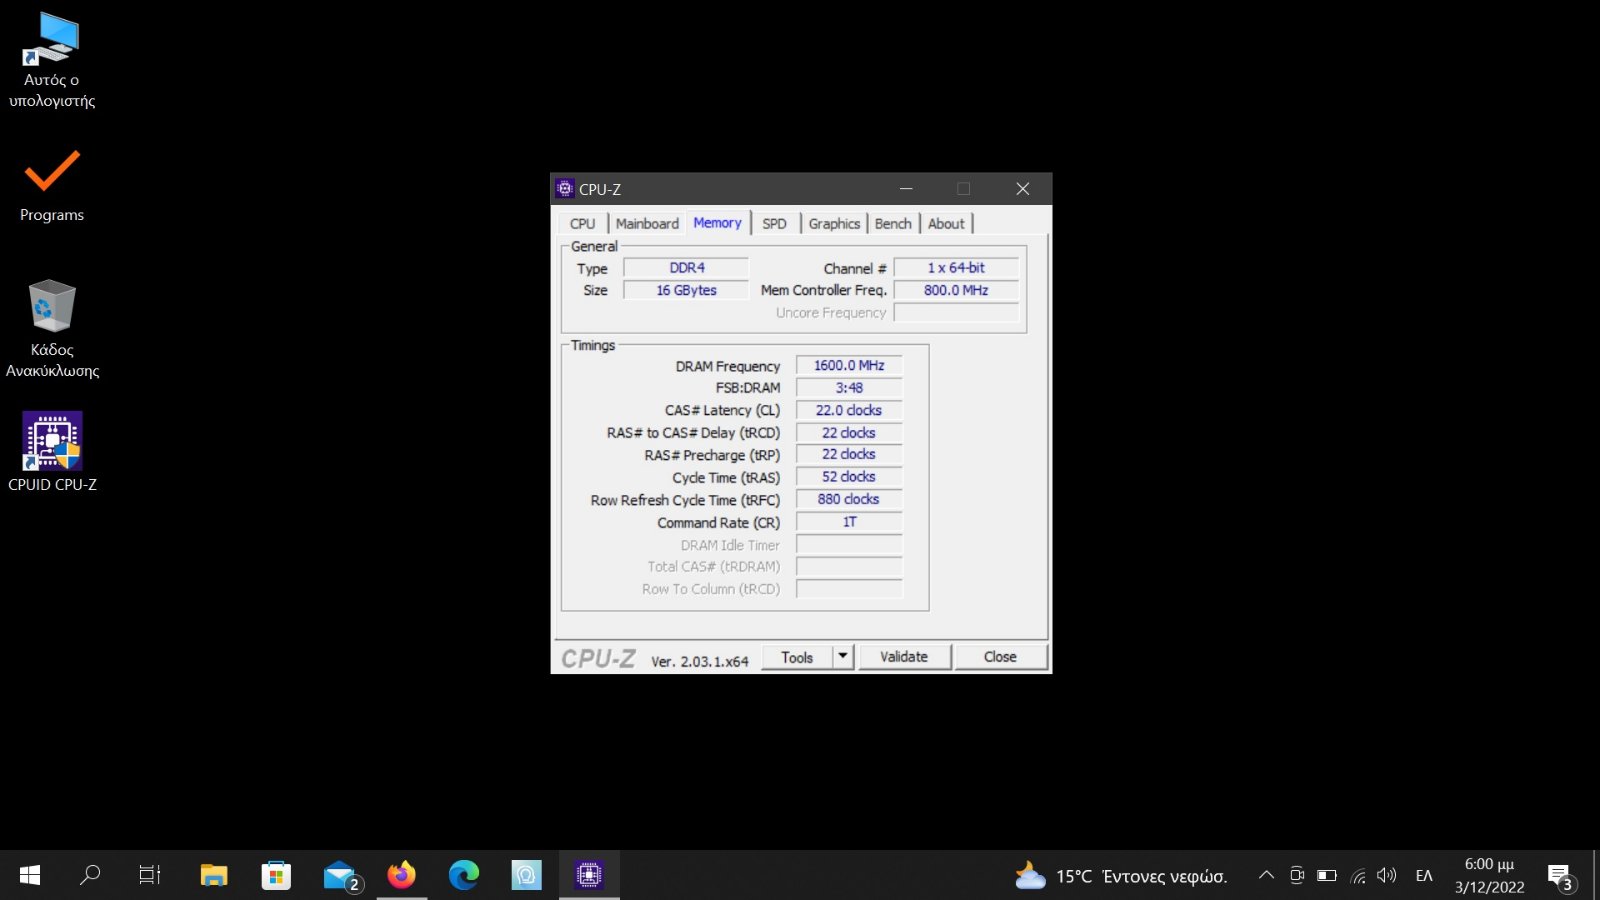Switch to the Graphics tab
This screenshot has width=1600, height=900.
(834, 224)
